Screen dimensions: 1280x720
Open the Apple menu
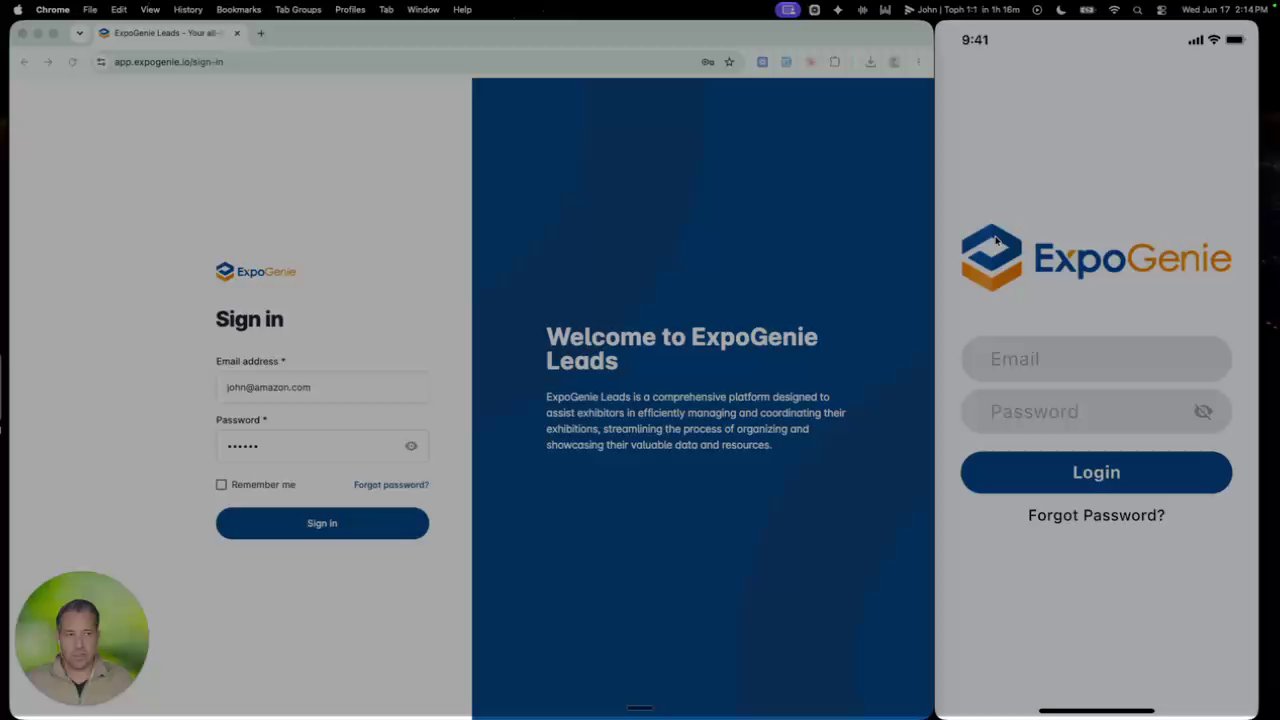click(18, 10)
